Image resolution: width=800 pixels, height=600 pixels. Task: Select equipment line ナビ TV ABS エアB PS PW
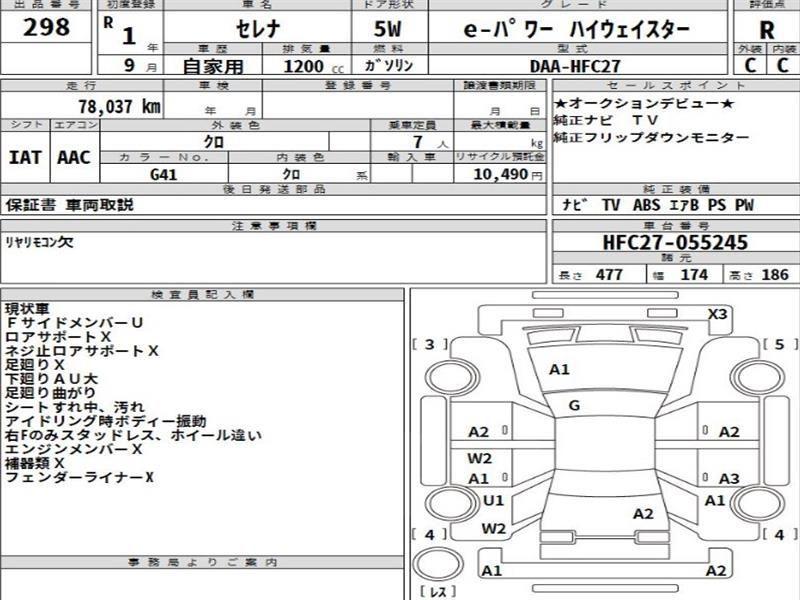[658, 205]
